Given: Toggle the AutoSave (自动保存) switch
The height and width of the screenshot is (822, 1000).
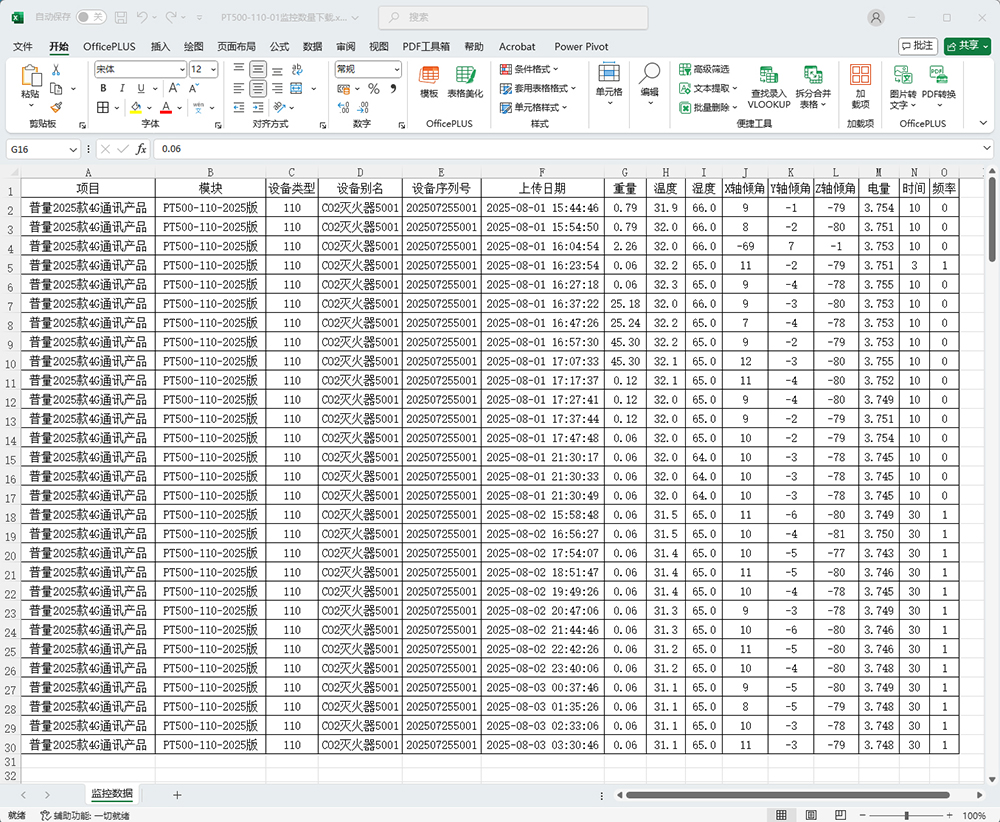Looking at the screenshot, I should click(90, 17).
